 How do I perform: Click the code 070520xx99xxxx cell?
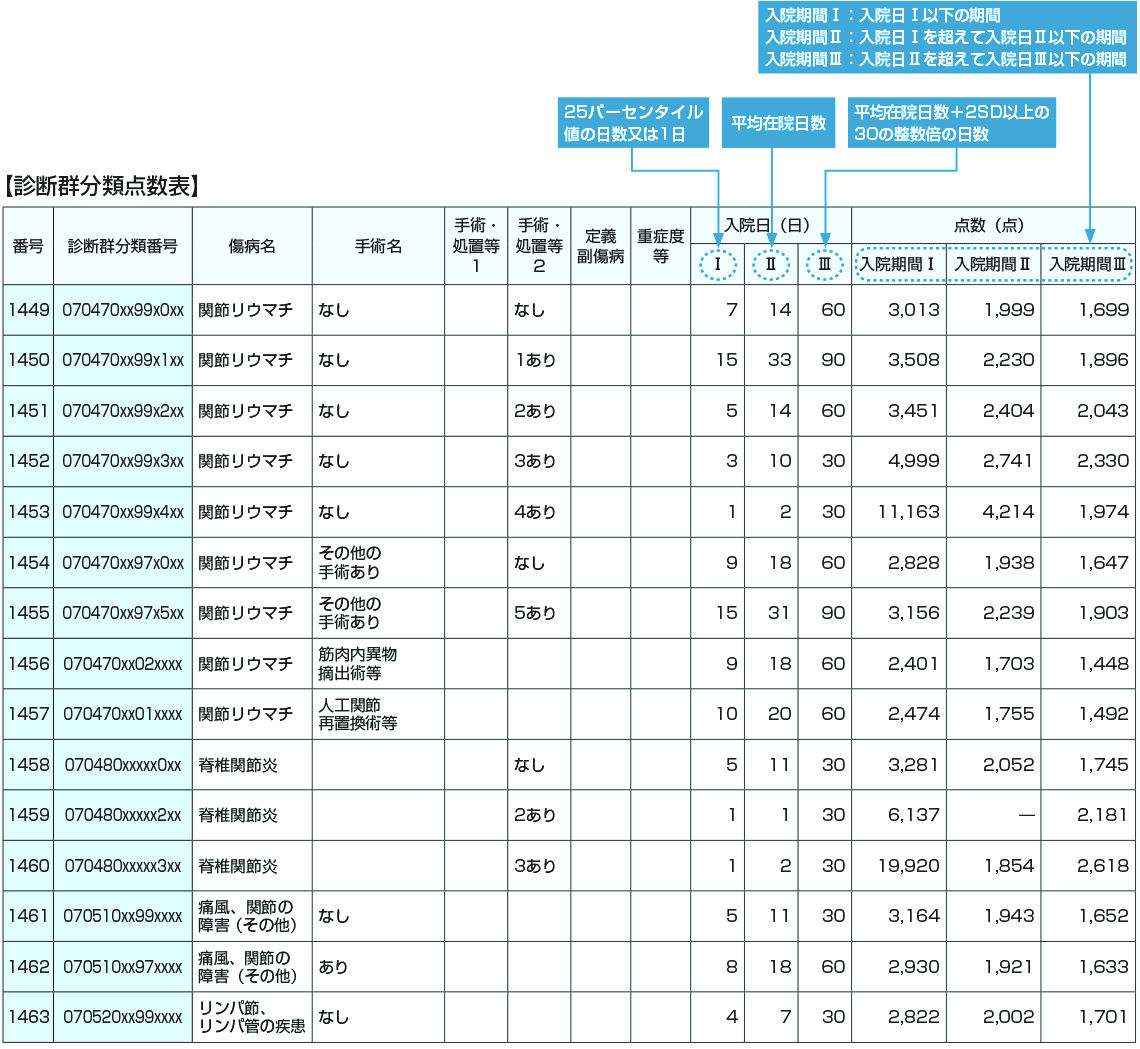123,1017
